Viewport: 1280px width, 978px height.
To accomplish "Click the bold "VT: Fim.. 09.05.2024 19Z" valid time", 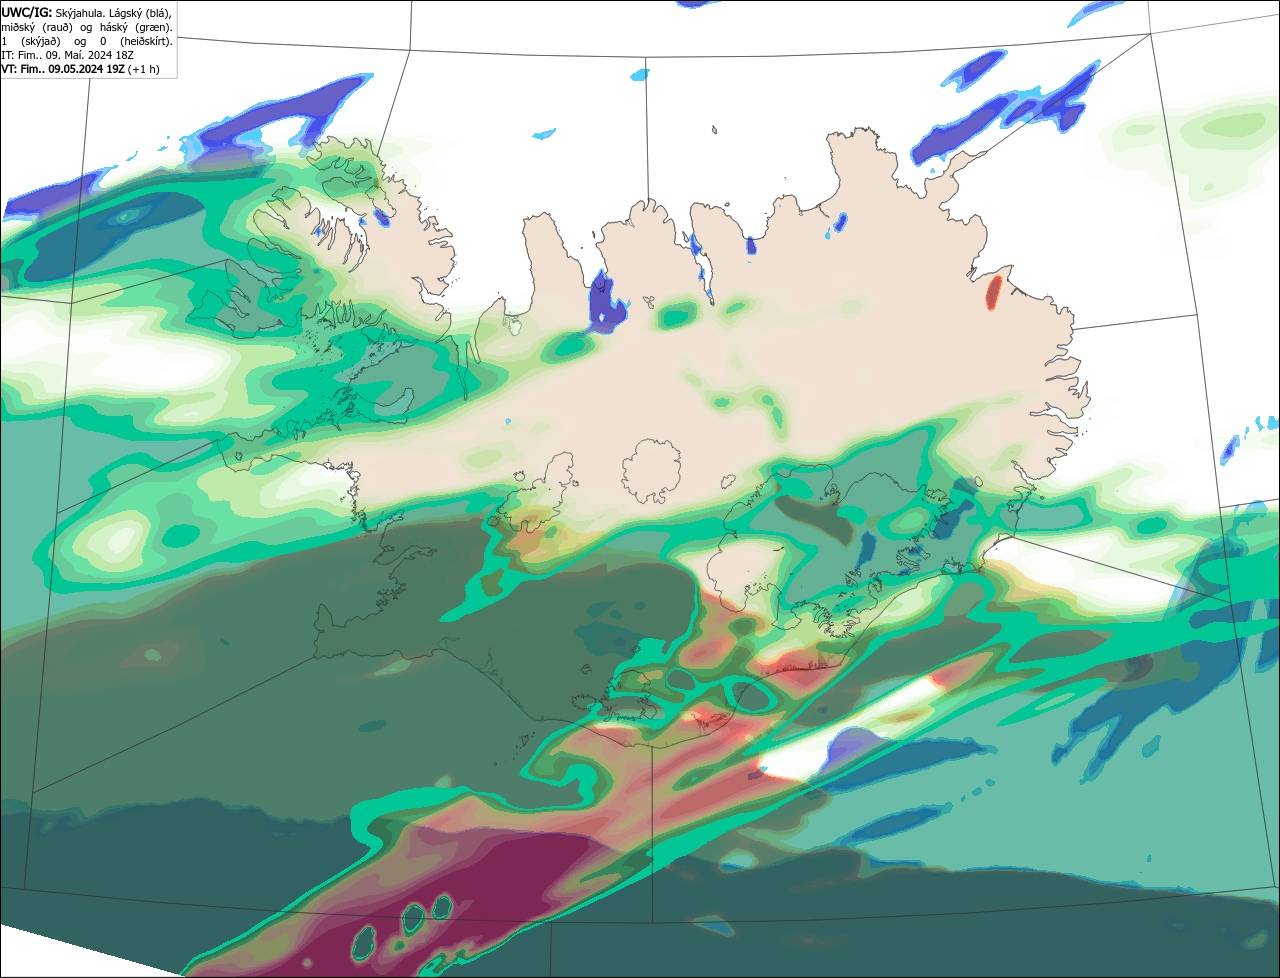I will (63, 69).
